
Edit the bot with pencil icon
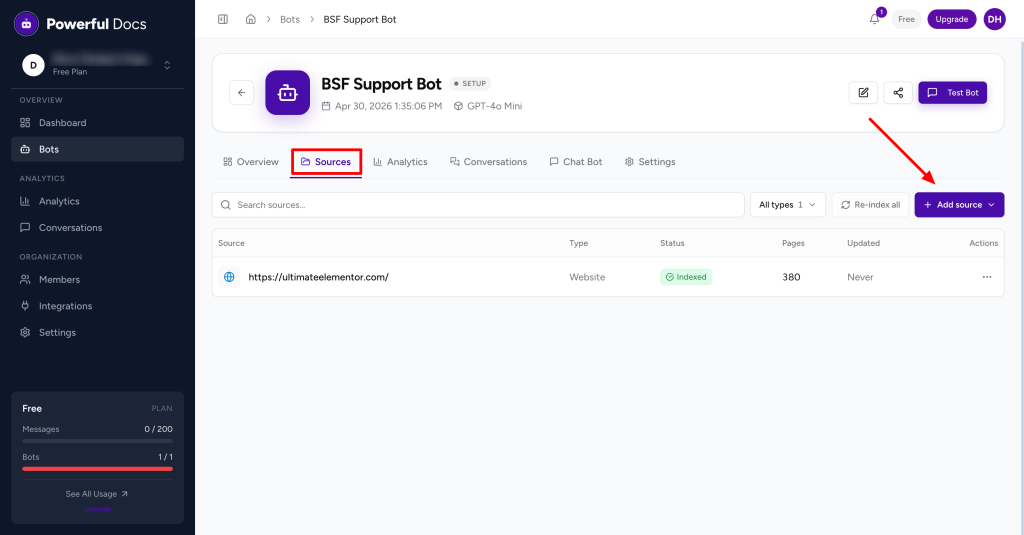pyautogui.click(x=863, y=93)
